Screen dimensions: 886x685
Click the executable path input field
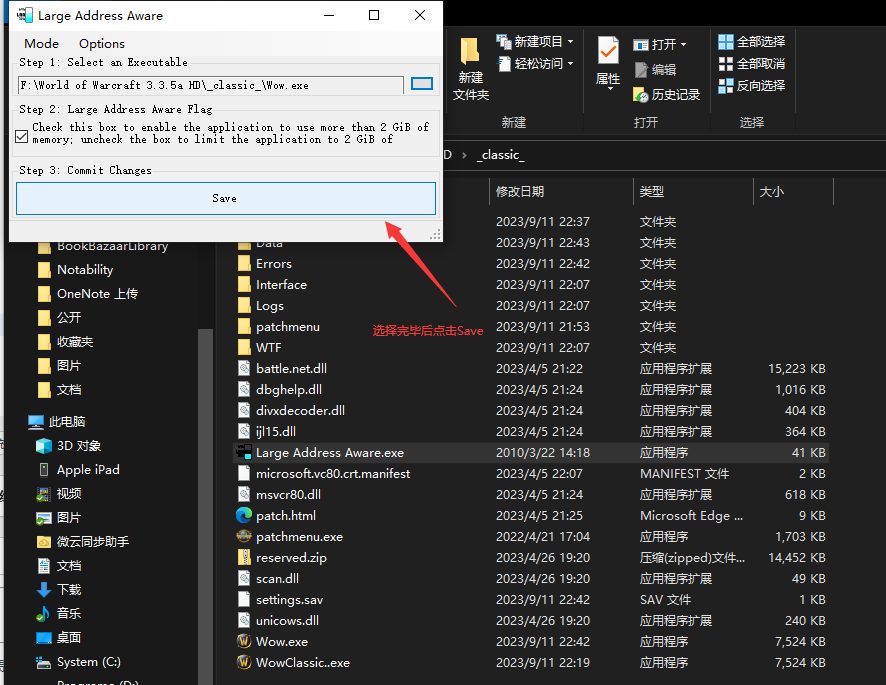pyautogui.click(x=211, y=85)
